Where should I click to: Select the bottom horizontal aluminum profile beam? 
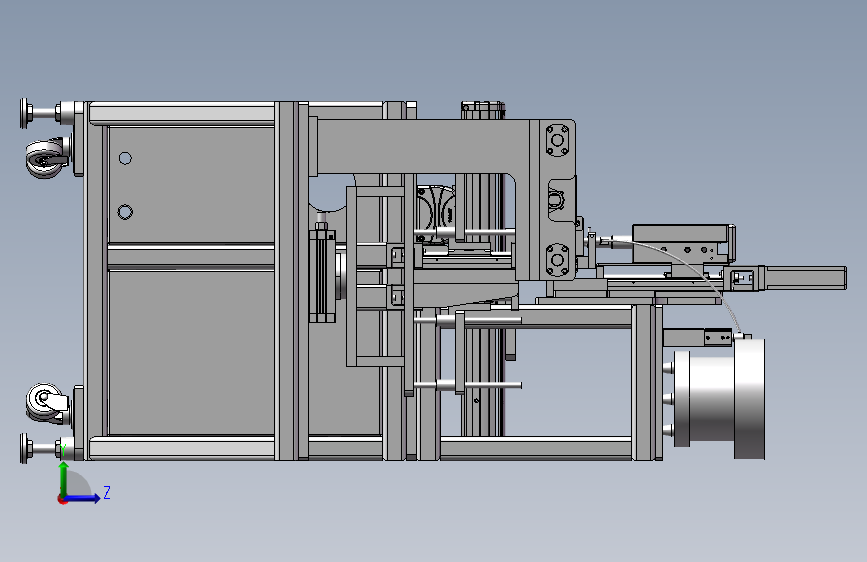point(181,447)
